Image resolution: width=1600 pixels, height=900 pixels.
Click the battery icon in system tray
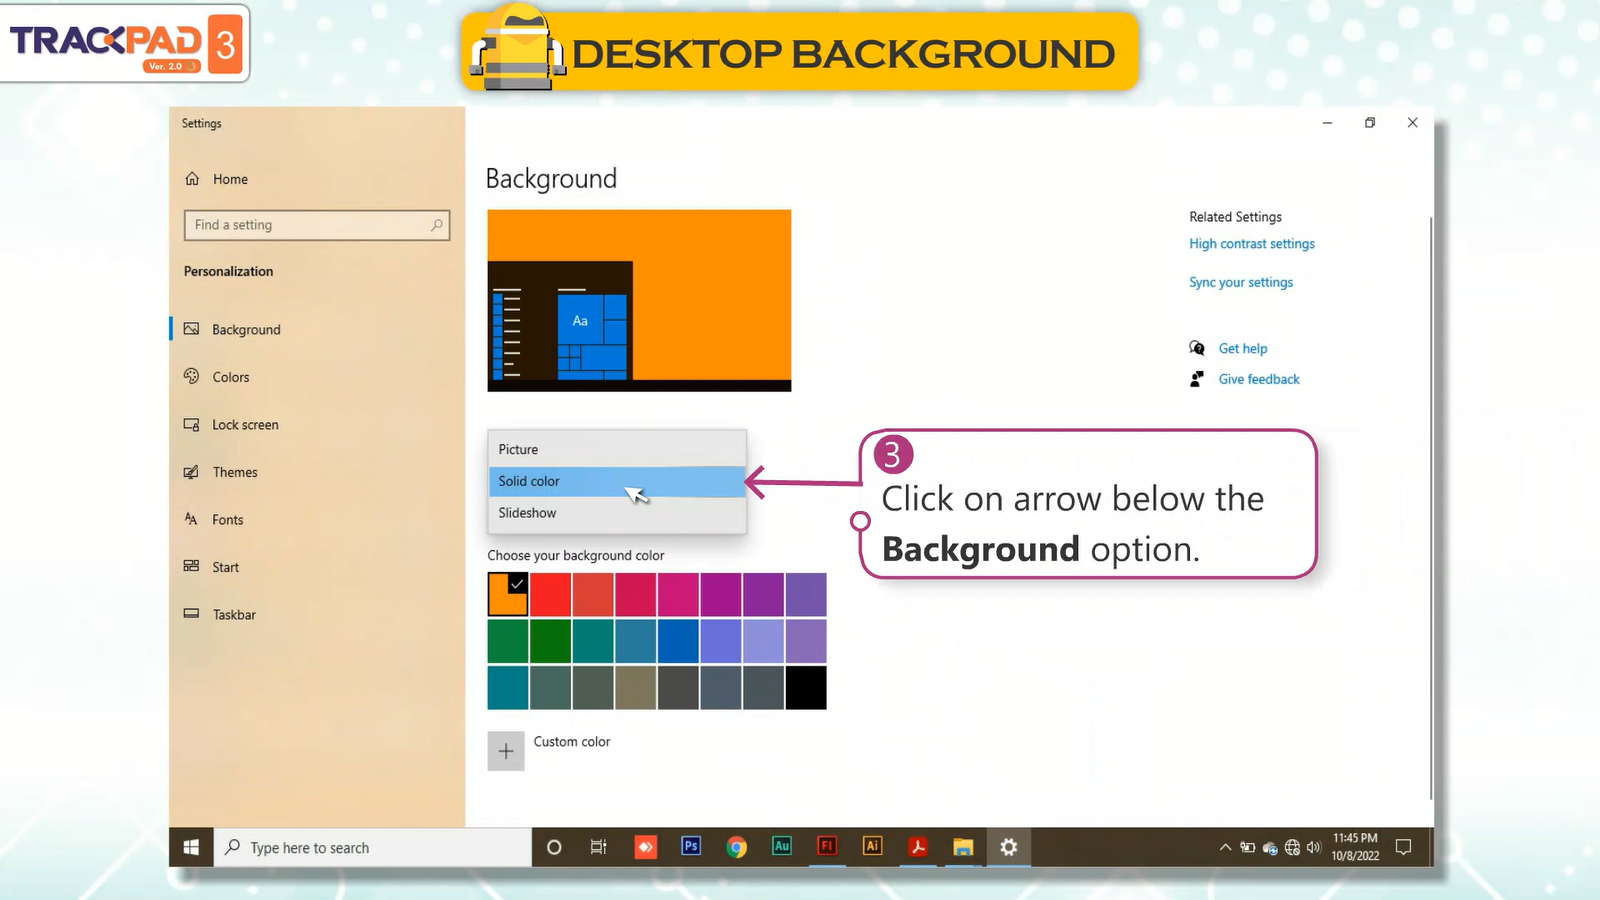tap(1247, 848)
